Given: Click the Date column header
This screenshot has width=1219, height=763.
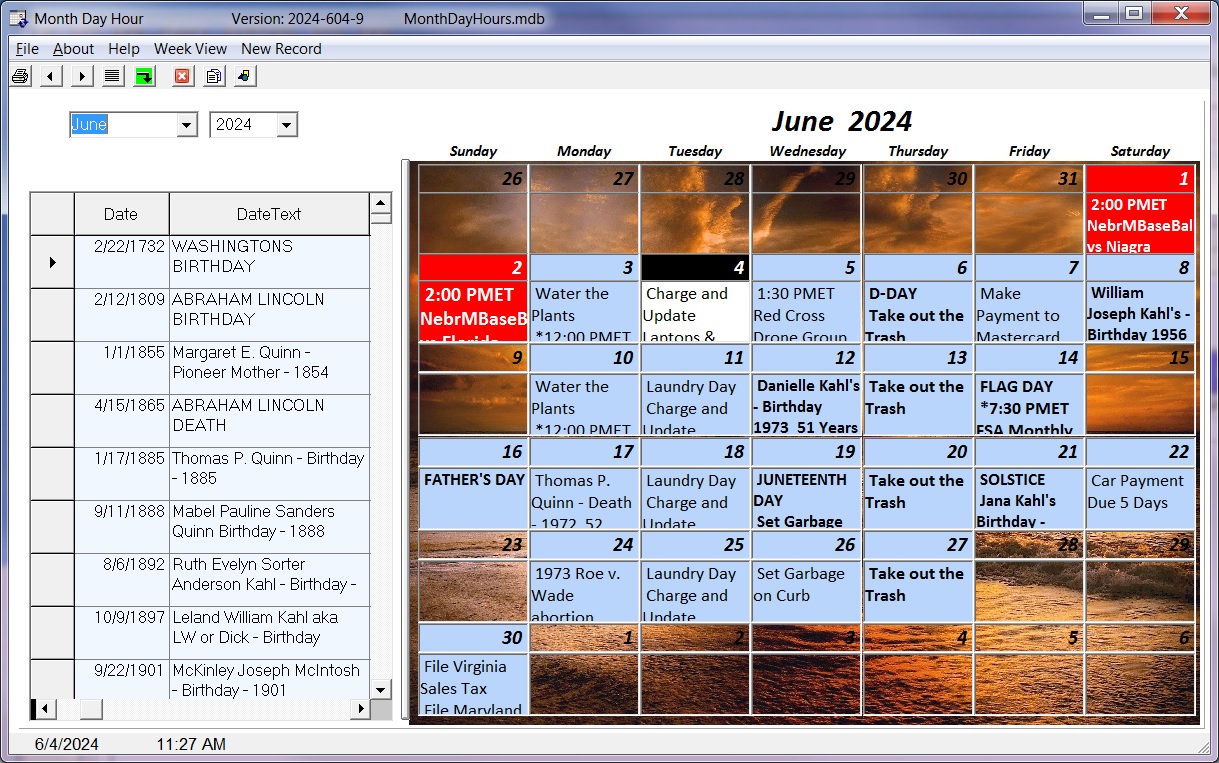Looking at the screenshot, I should pos(121,214).
